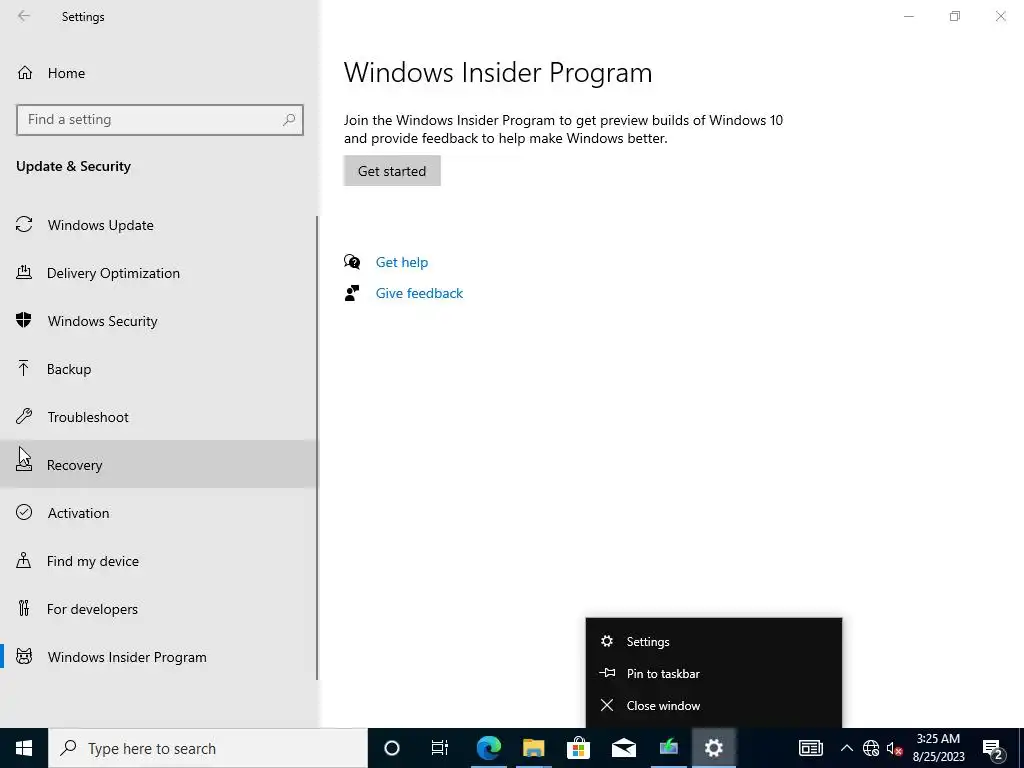Screen dimensions: 1024x768
Task: Click the download-arrow app icon on the taskbar
Action: coord(669,748)
